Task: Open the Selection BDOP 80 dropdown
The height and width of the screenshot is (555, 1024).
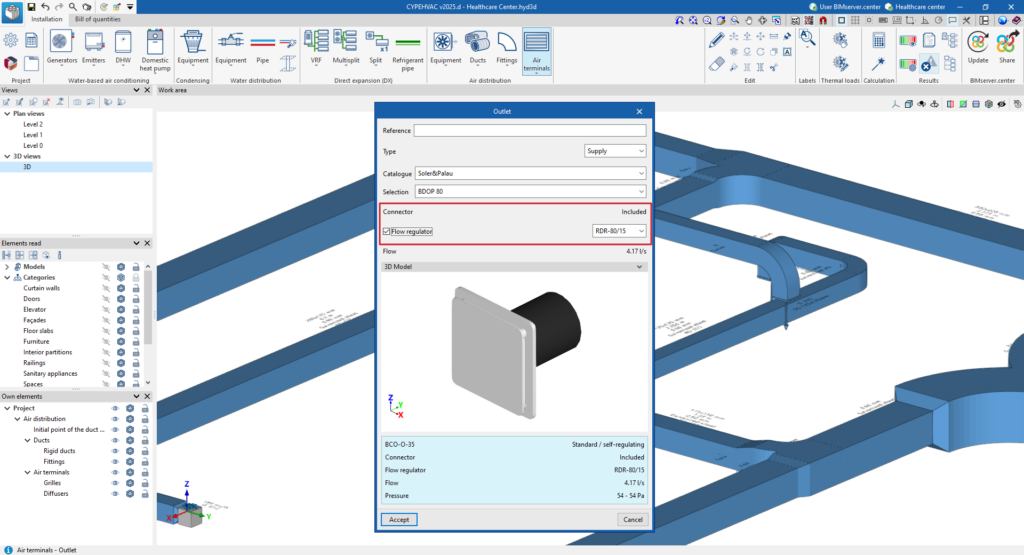Action: (530, 191)
